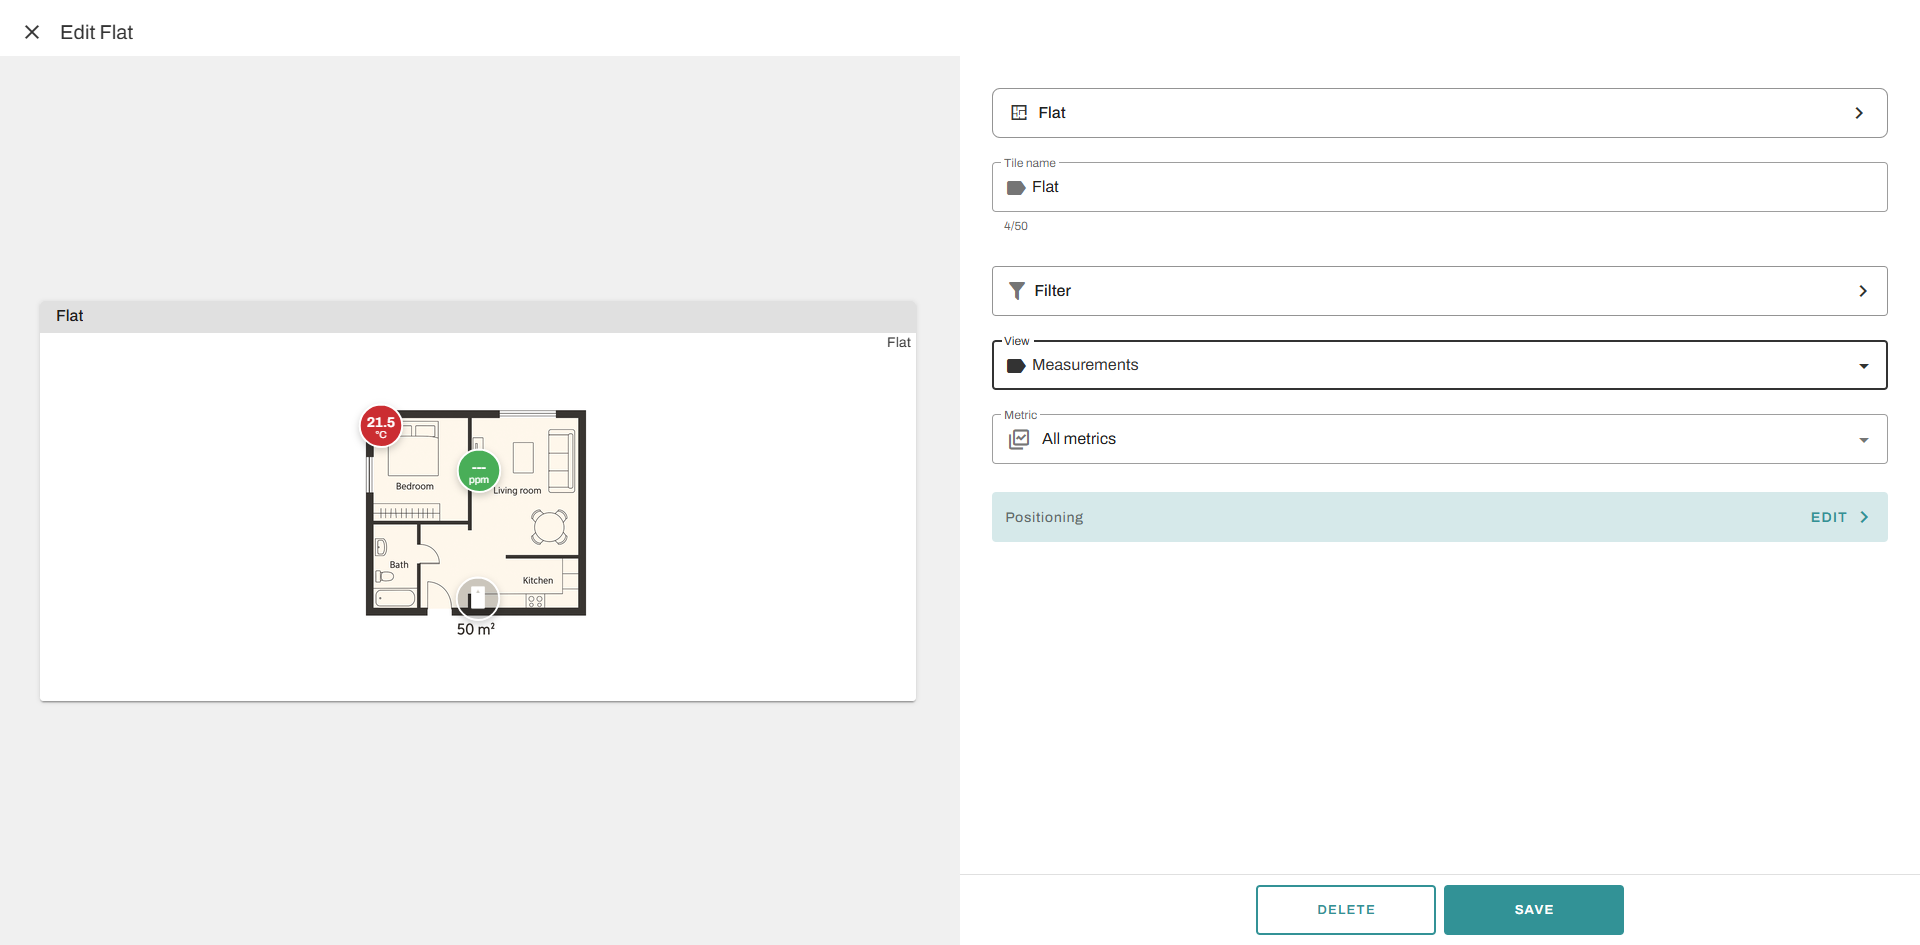The width and height of the screenshot is (1920, 945).
Task: Open the Positioning chevron arrow
Action: click(x=1864, y=517)
